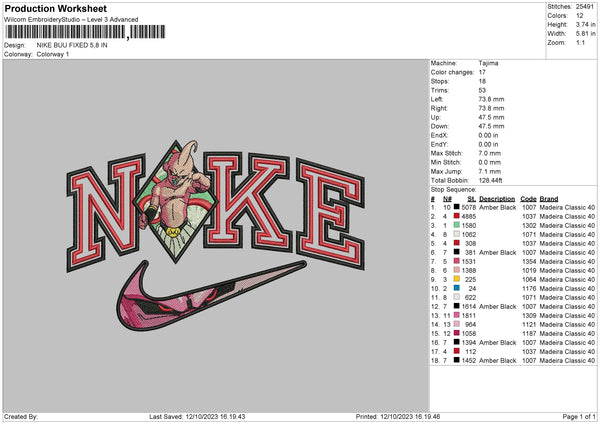Image resolution: width=600 pixels, height=424 pixels.
Task: Select 'Wilcom EmbroideryStudio – Level 3 Advanced' text
Action: coord(71,20)
